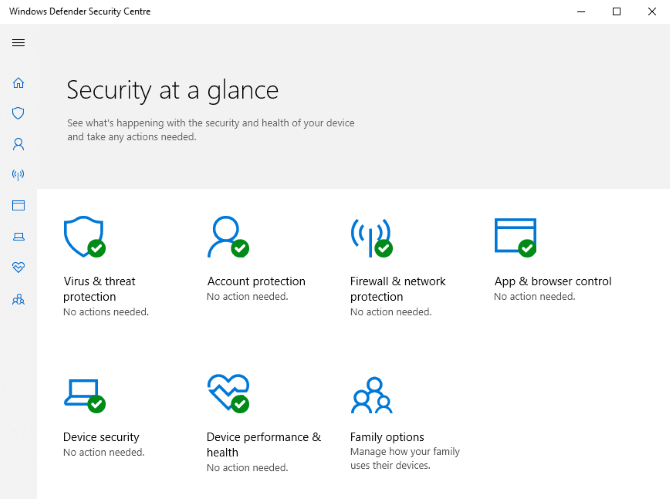Open Device performance & health heart icon
Screen dimensions: 670x499
227,394
